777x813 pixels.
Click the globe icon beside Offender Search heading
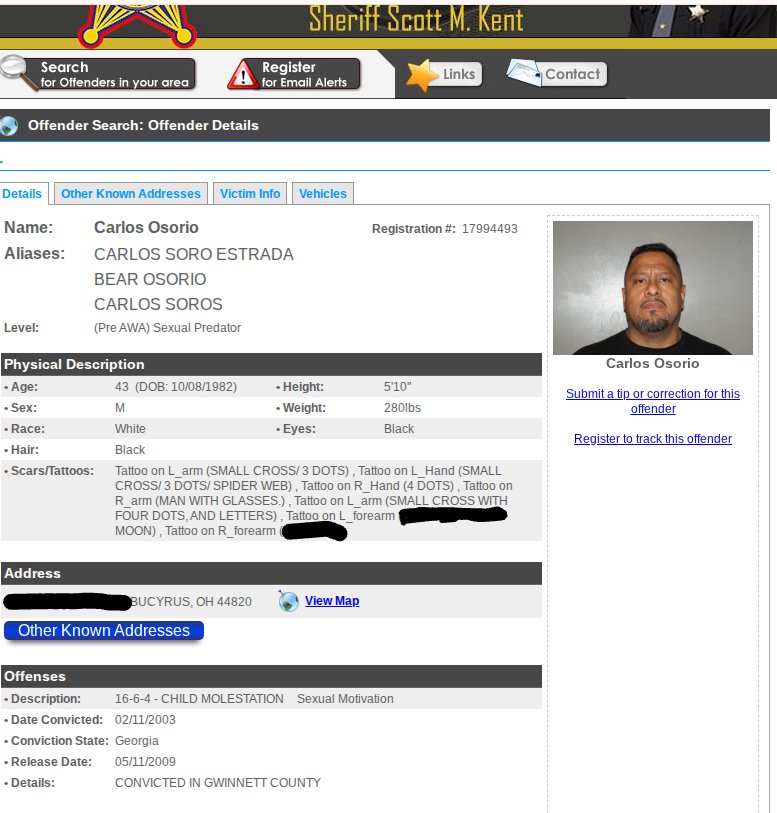point(8,126)
